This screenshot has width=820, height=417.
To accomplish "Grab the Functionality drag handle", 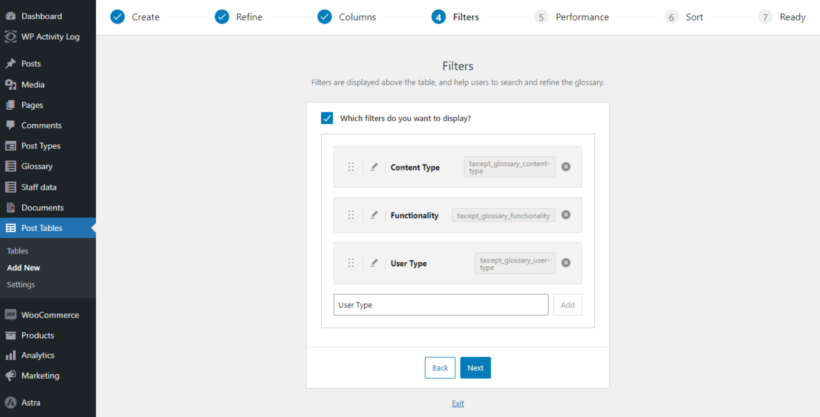I will [351, 215].
